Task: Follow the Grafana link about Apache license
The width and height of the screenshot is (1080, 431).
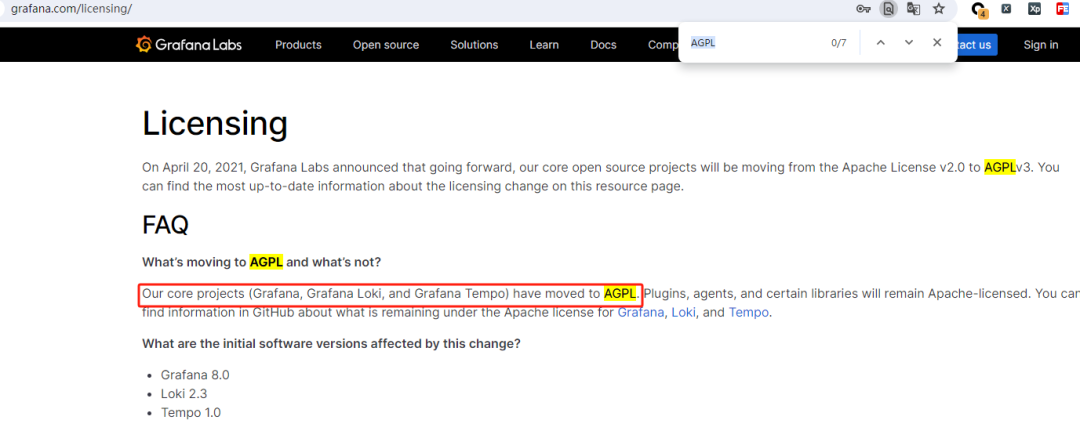Action: [x=641, y=313]
